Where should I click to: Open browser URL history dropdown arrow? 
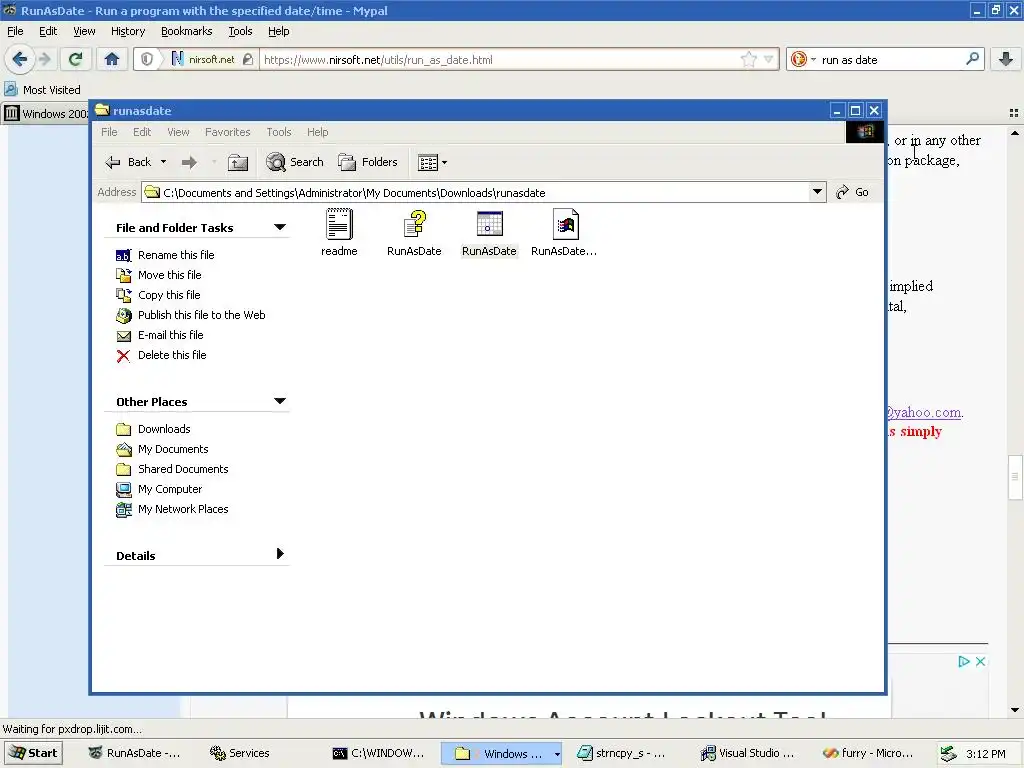769,59
